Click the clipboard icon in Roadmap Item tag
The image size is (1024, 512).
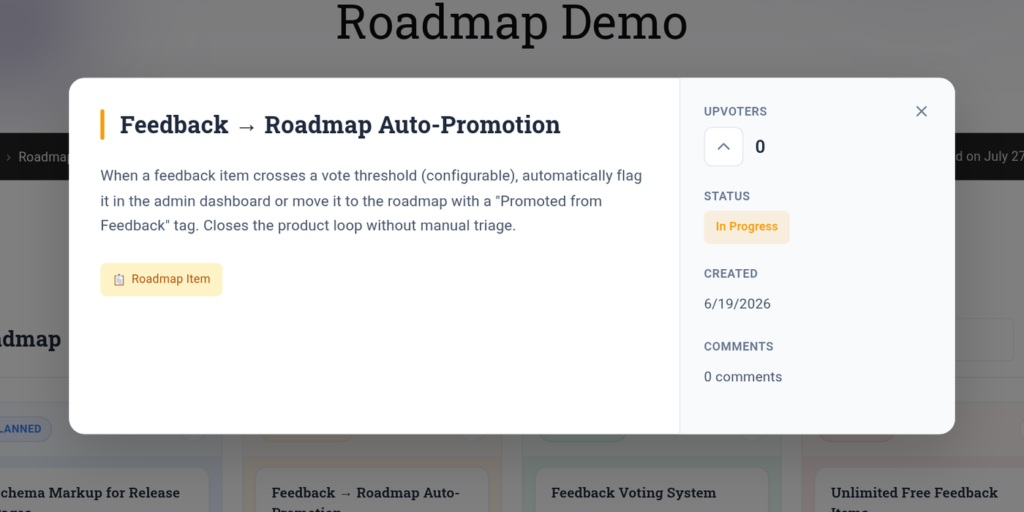tap(119, 280)
